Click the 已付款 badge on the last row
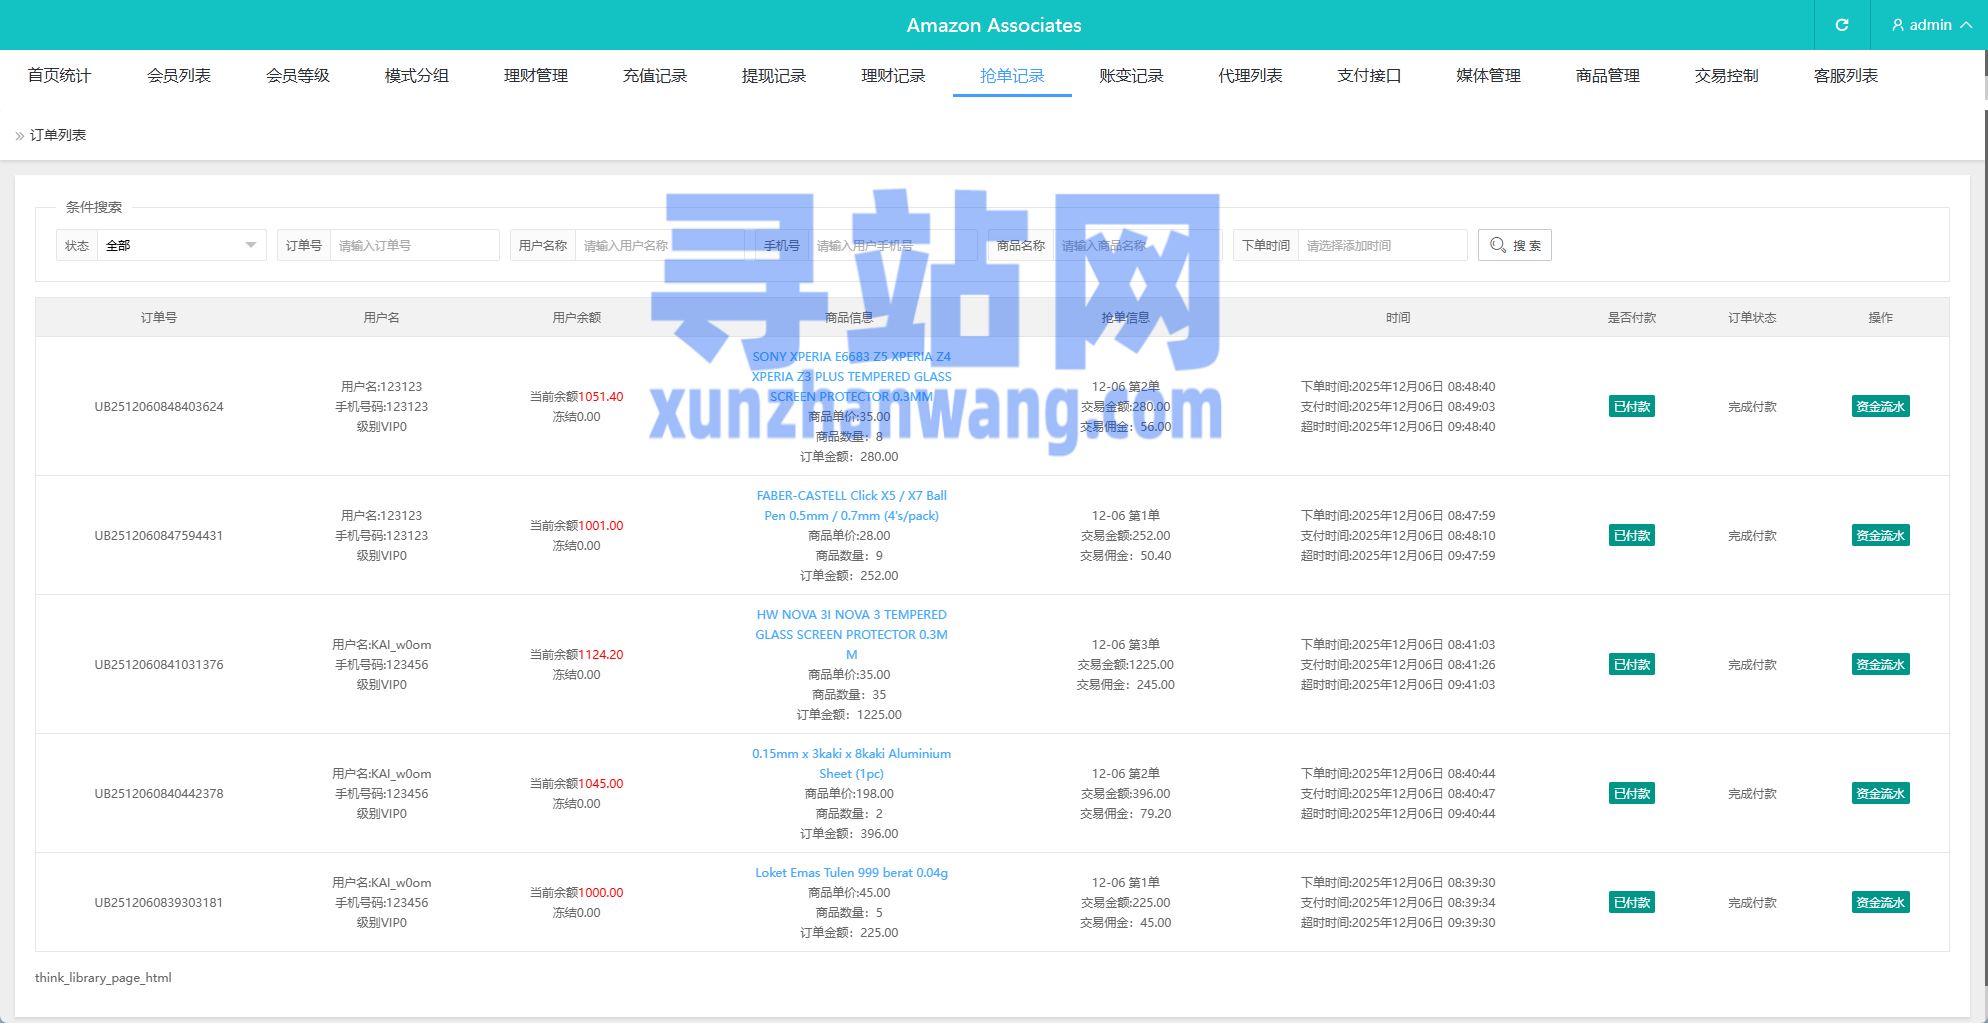Image resolution: width=1988 pixels, height=1023 pixels. click(1631, 901)
